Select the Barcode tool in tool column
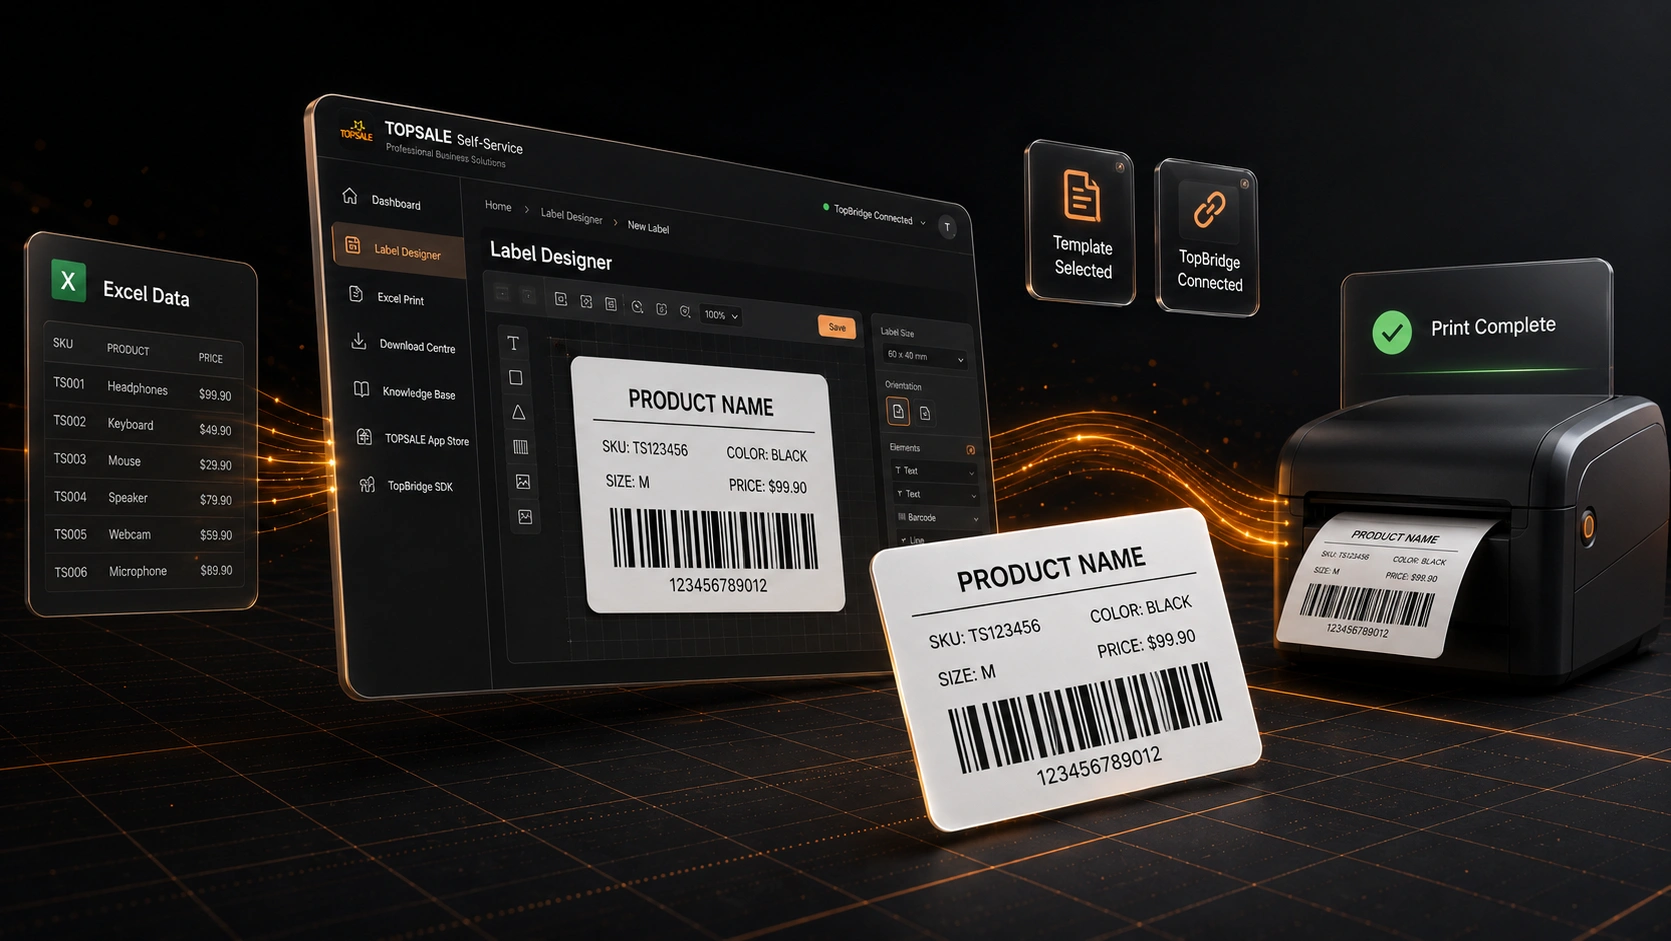Screen dimensions: 1671x941 [520, 447]
